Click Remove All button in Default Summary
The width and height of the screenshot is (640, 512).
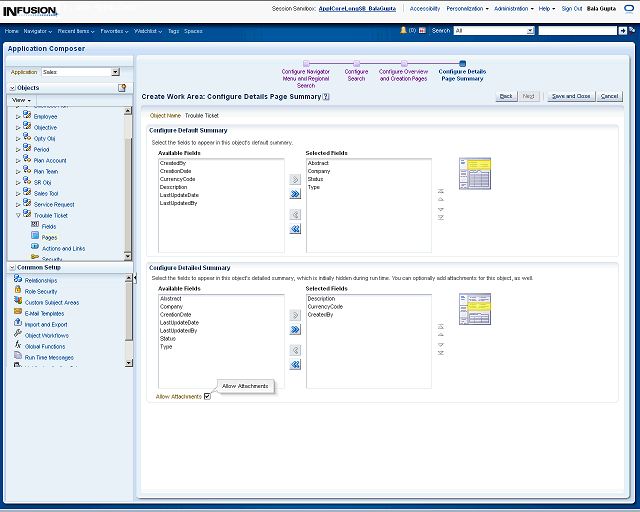point(295,229)
